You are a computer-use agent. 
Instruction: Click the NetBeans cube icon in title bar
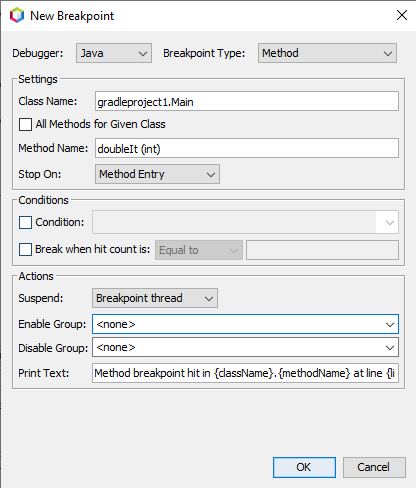coord(17,15)
